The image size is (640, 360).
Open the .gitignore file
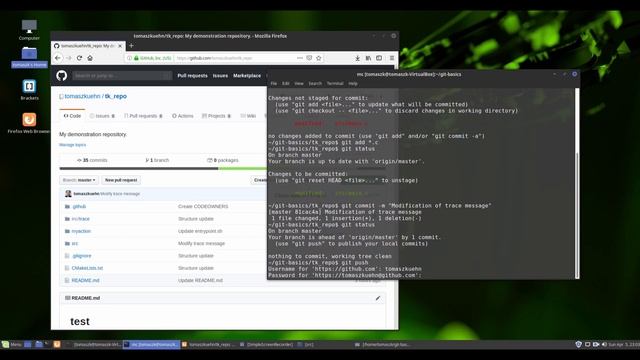pyautogui.click(x=81, y=256)
